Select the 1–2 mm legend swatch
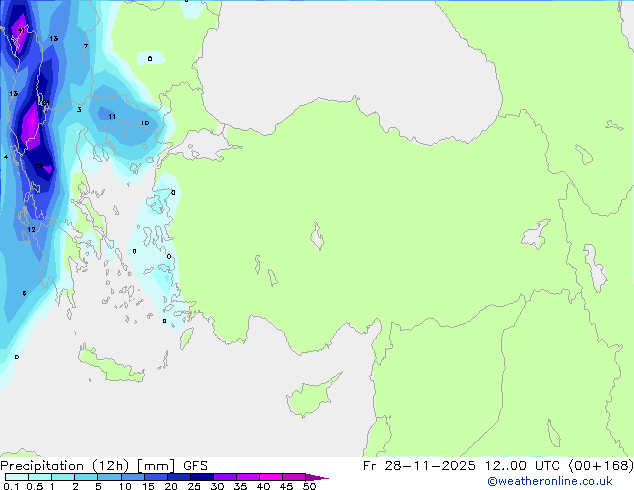Viewport: 634px width, 490px height. pyautogui.click(x=63, y=477)
